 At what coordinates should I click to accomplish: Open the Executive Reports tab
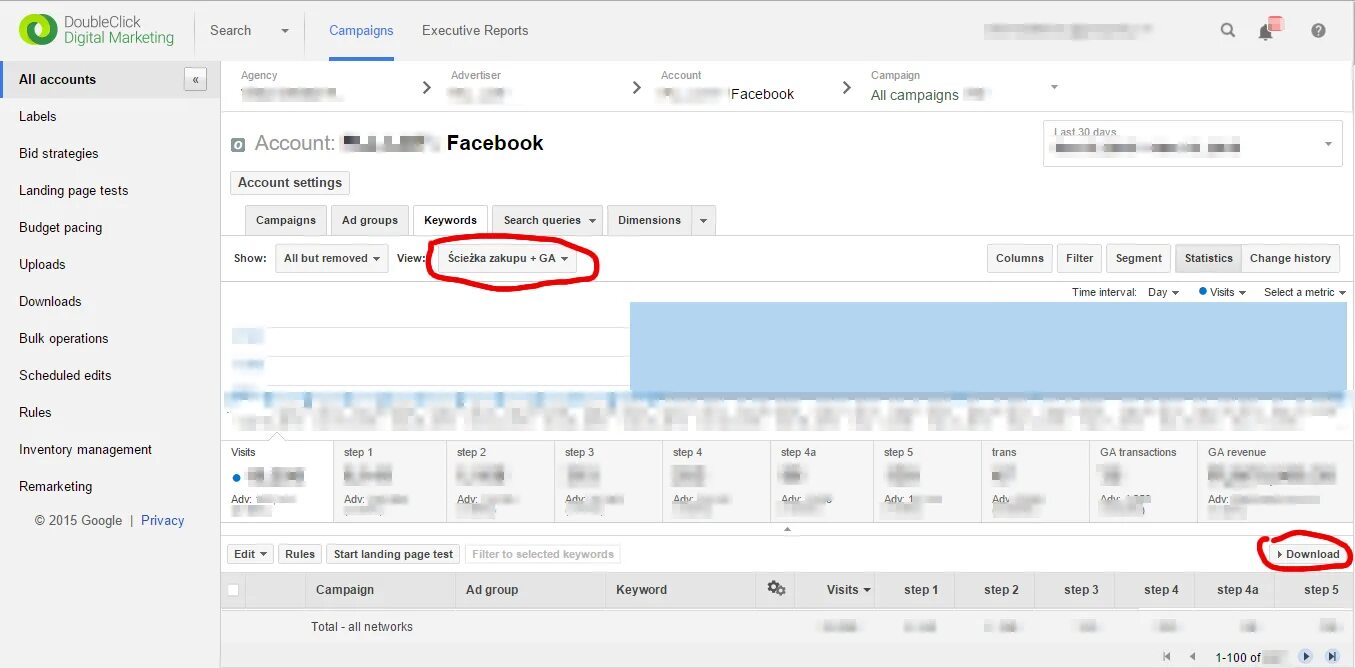click(x=475, y=30)
